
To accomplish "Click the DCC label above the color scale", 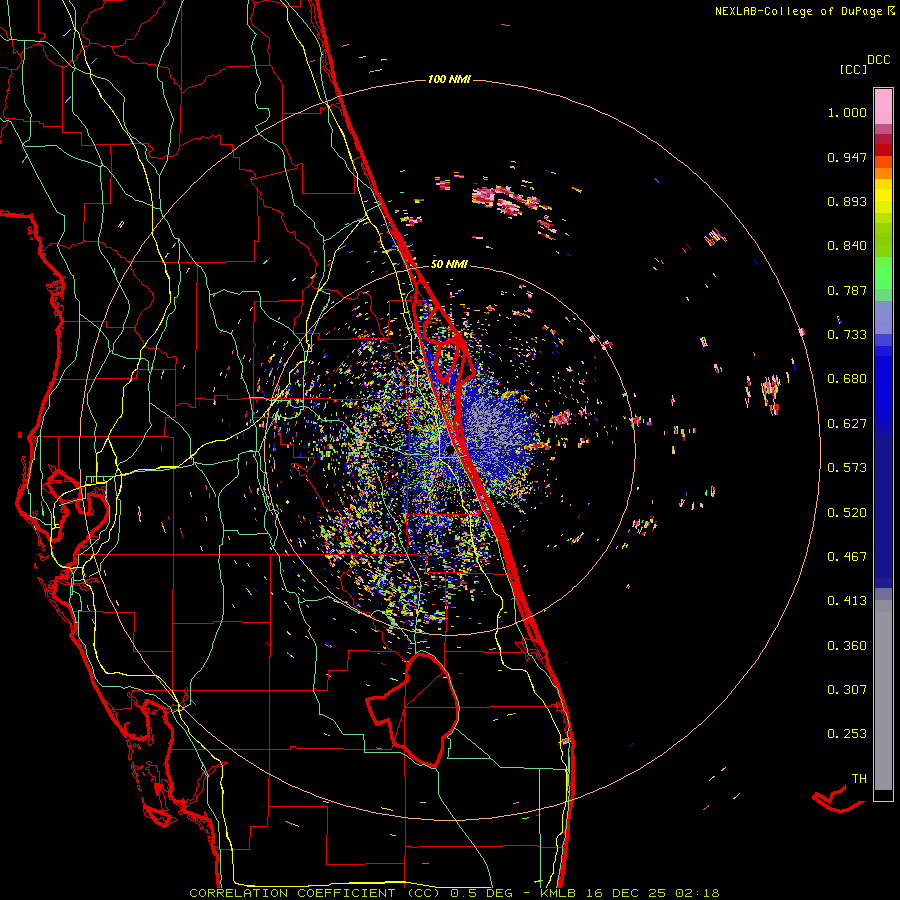I will (878, 60).
